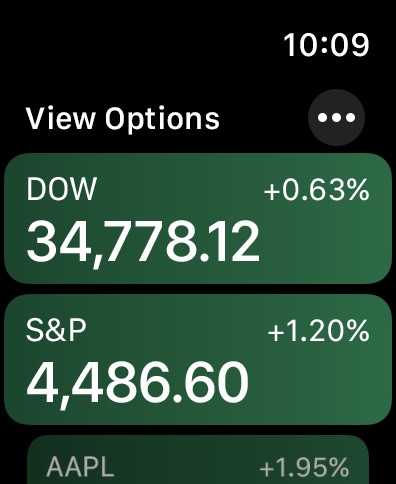396x484 pixels.
Task: Tap the 10:09 clock display
Action: point(326,45)
